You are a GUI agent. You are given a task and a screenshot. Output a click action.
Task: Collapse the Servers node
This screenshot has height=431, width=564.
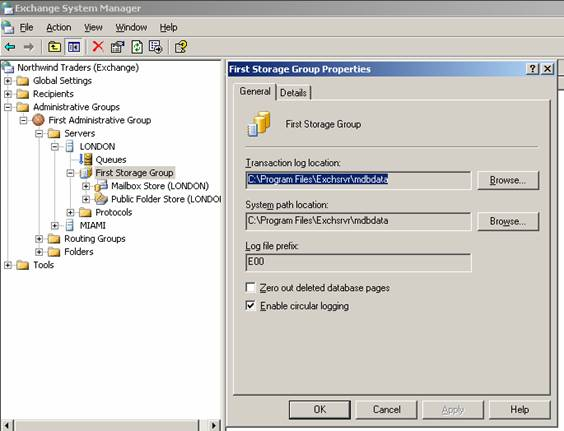pyautogui.click(x=39, y=133)
